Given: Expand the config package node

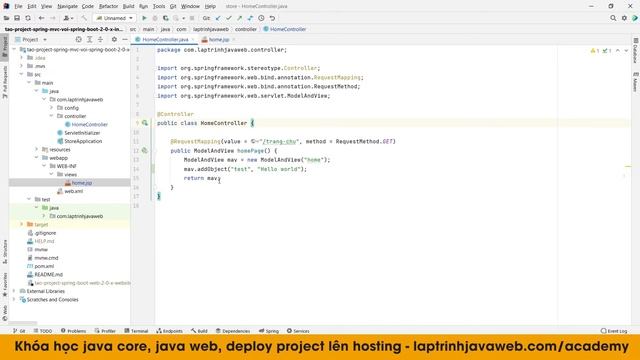Looking at the screenshot, I should pos(51,108).
